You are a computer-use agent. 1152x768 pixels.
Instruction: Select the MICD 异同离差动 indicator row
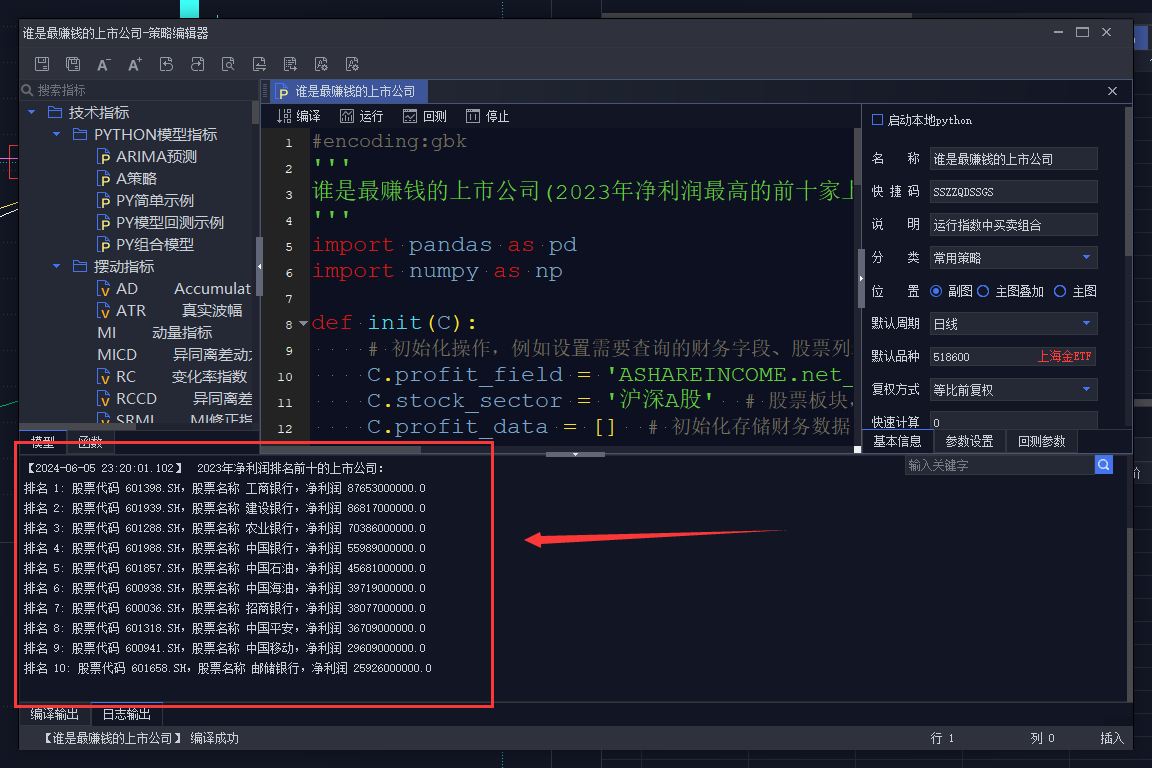(x=174, y=354)
